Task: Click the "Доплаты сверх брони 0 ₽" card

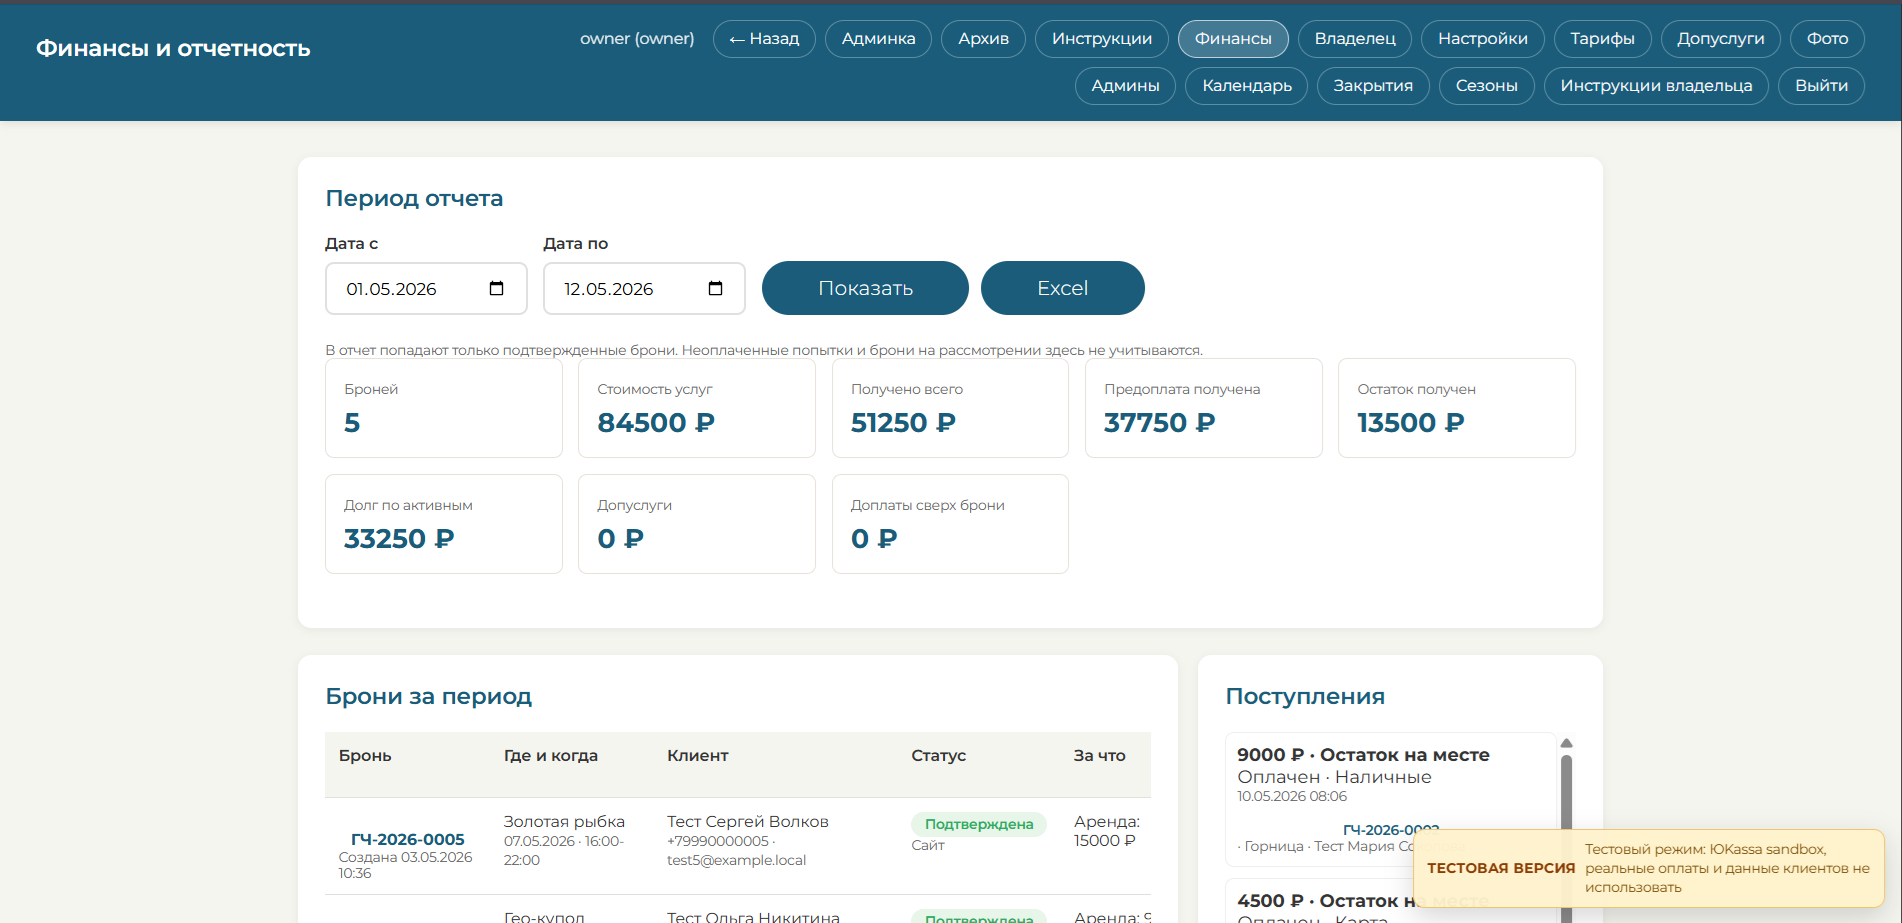Action: coord(950,524)
